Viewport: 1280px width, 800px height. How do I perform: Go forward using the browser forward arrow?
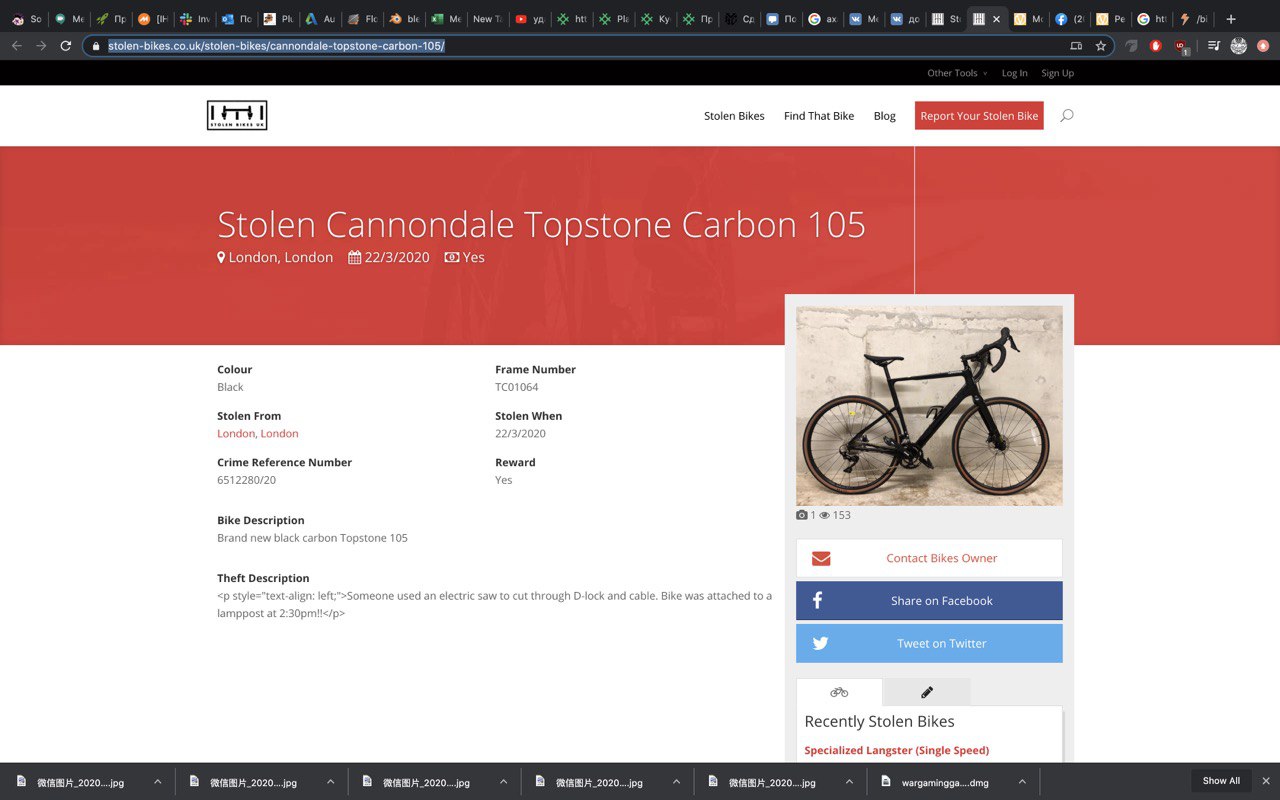point(41,46)
